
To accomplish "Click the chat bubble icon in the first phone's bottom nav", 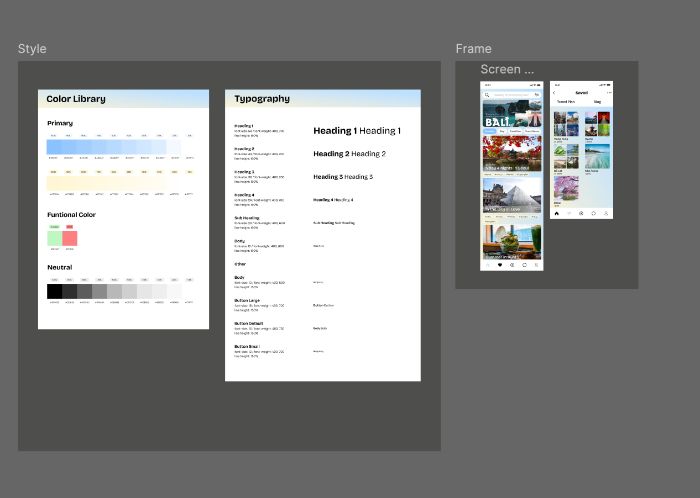I will pos(525,265).
